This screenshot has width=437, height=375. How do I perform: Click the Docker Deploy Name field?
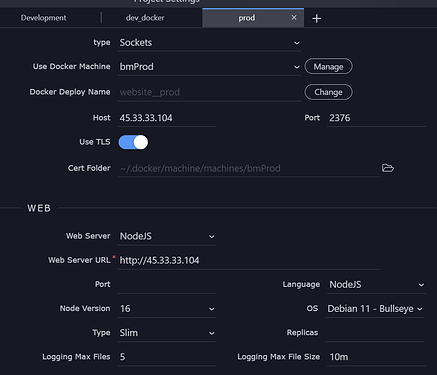pos(209,92)
